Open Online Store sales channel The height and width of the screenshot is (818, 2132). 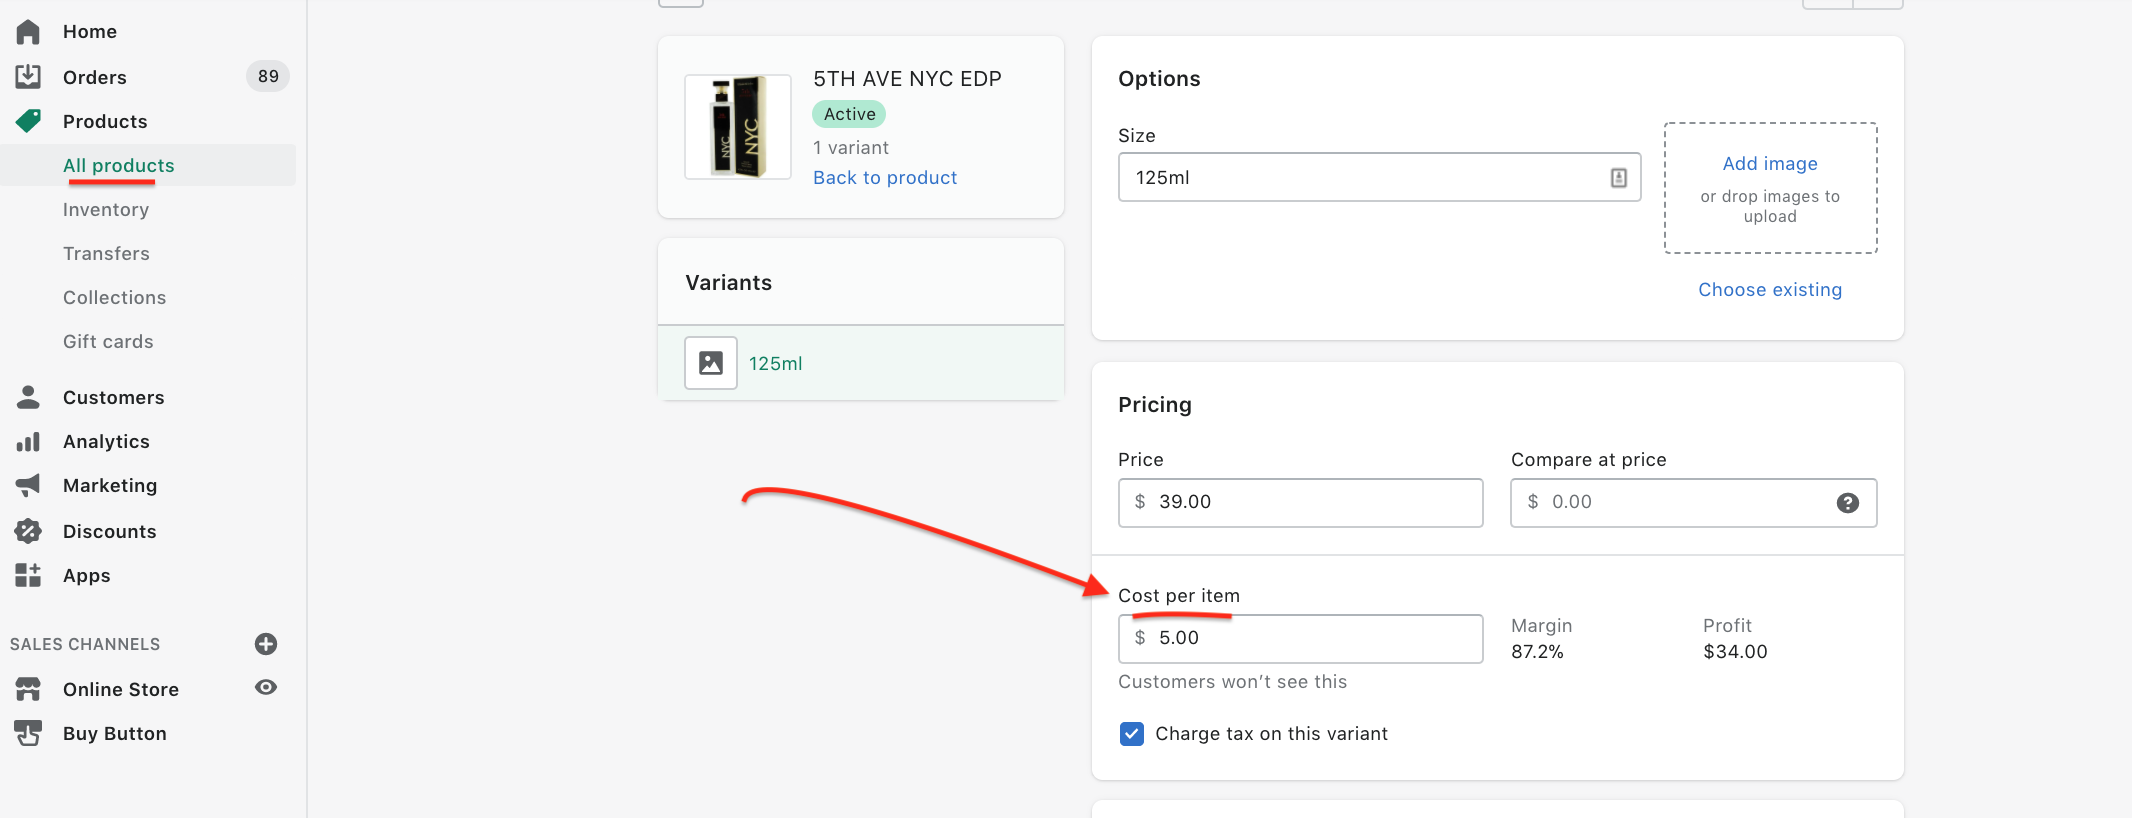[121, 690]
